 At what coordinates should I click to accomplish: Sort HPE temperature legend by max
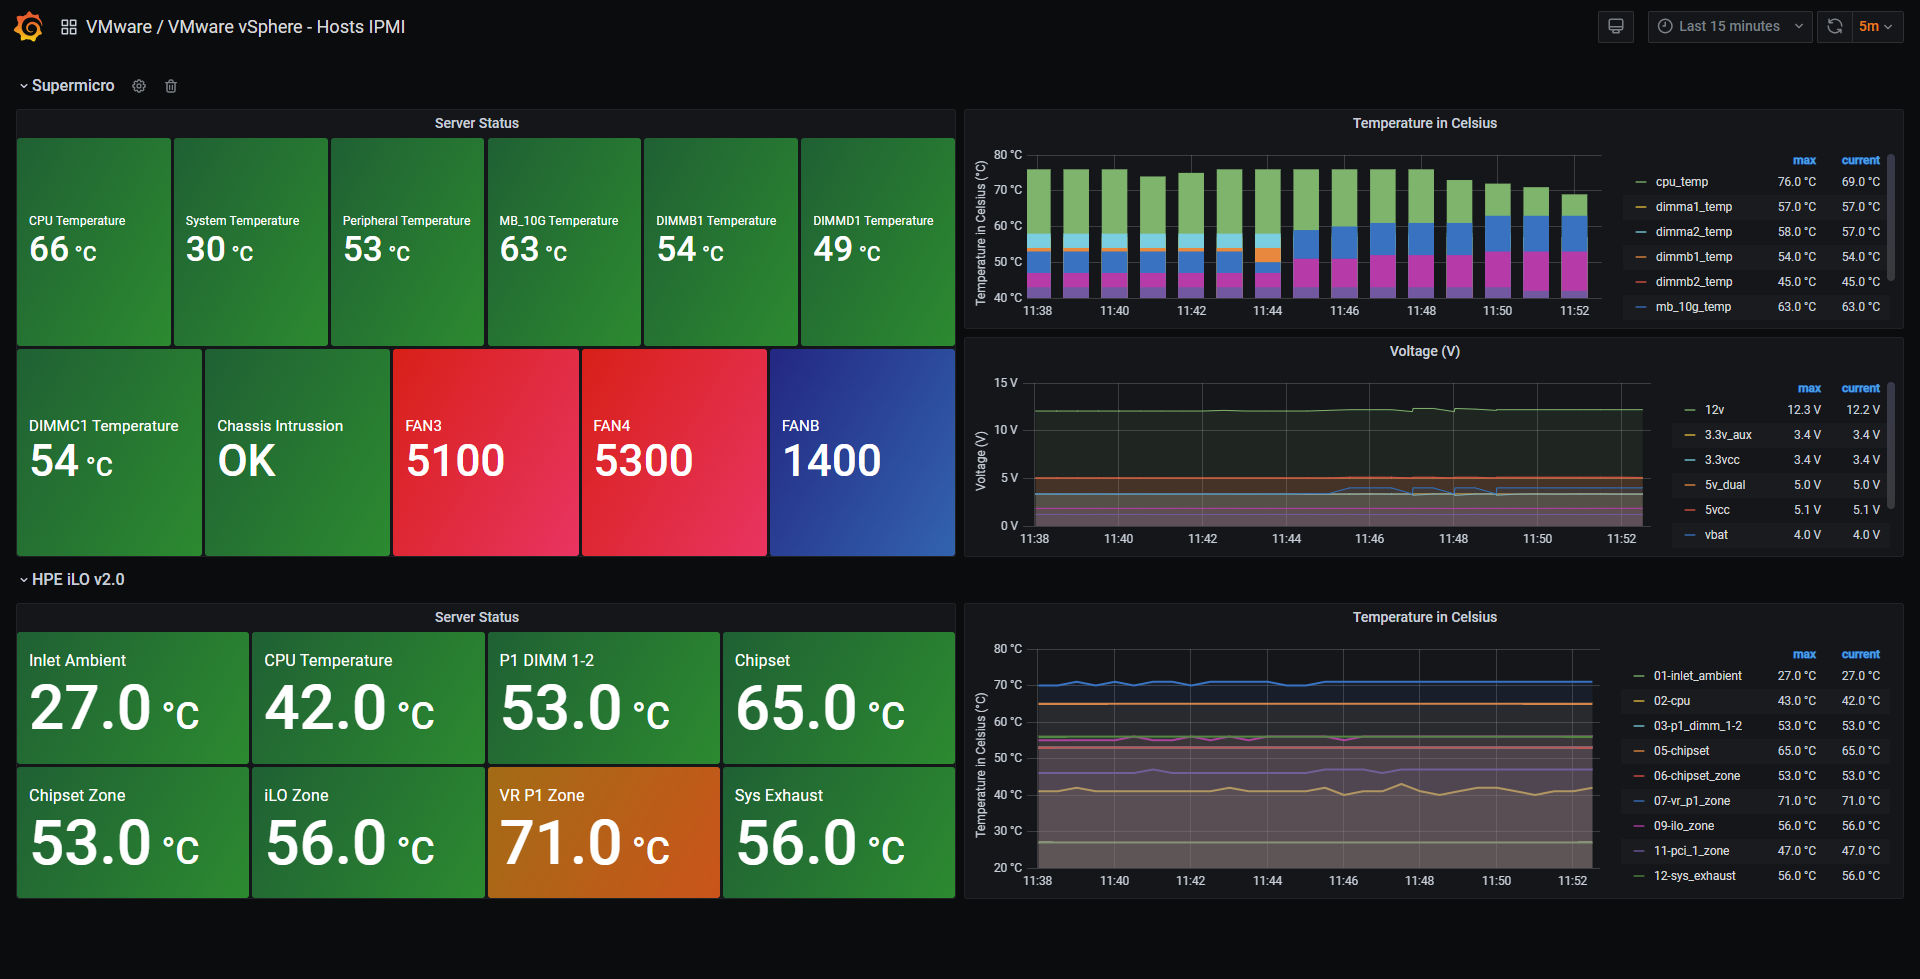[1804, 654]
